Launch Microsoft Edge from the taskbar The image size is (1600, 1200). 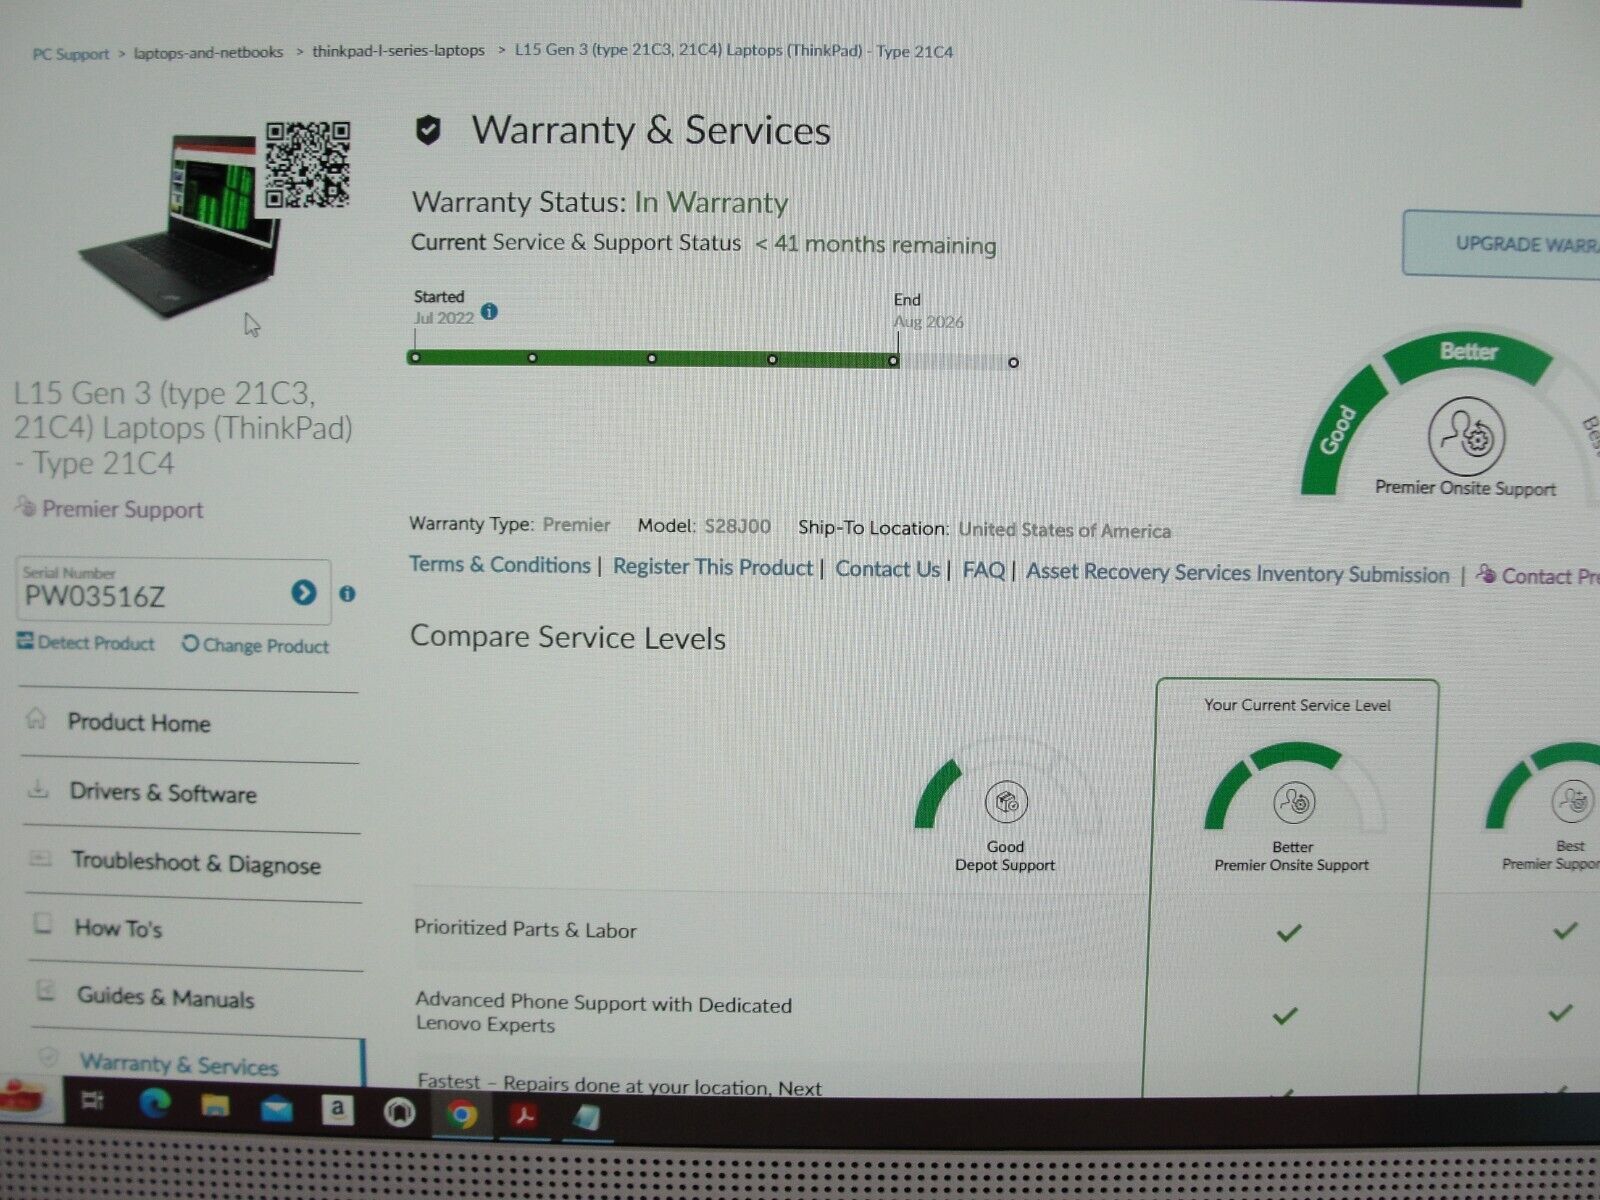pyautogui.click(x=153, y=1103)
